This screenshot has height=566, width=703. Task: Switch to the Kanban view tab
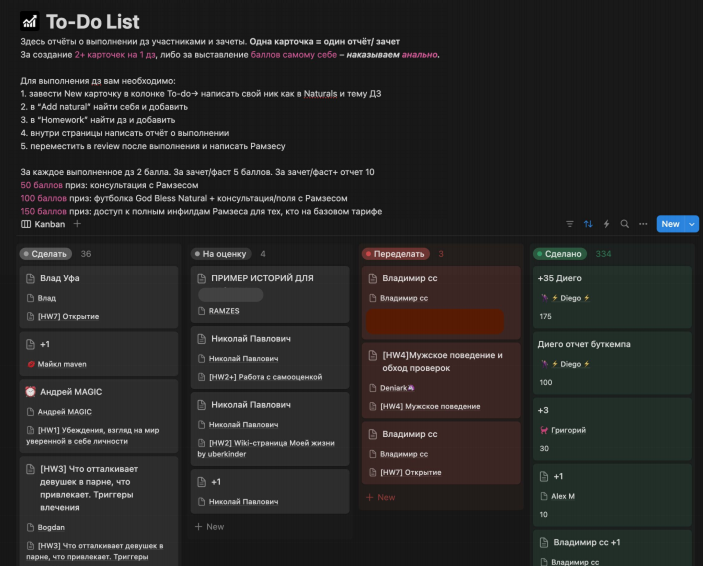point(43,224)
